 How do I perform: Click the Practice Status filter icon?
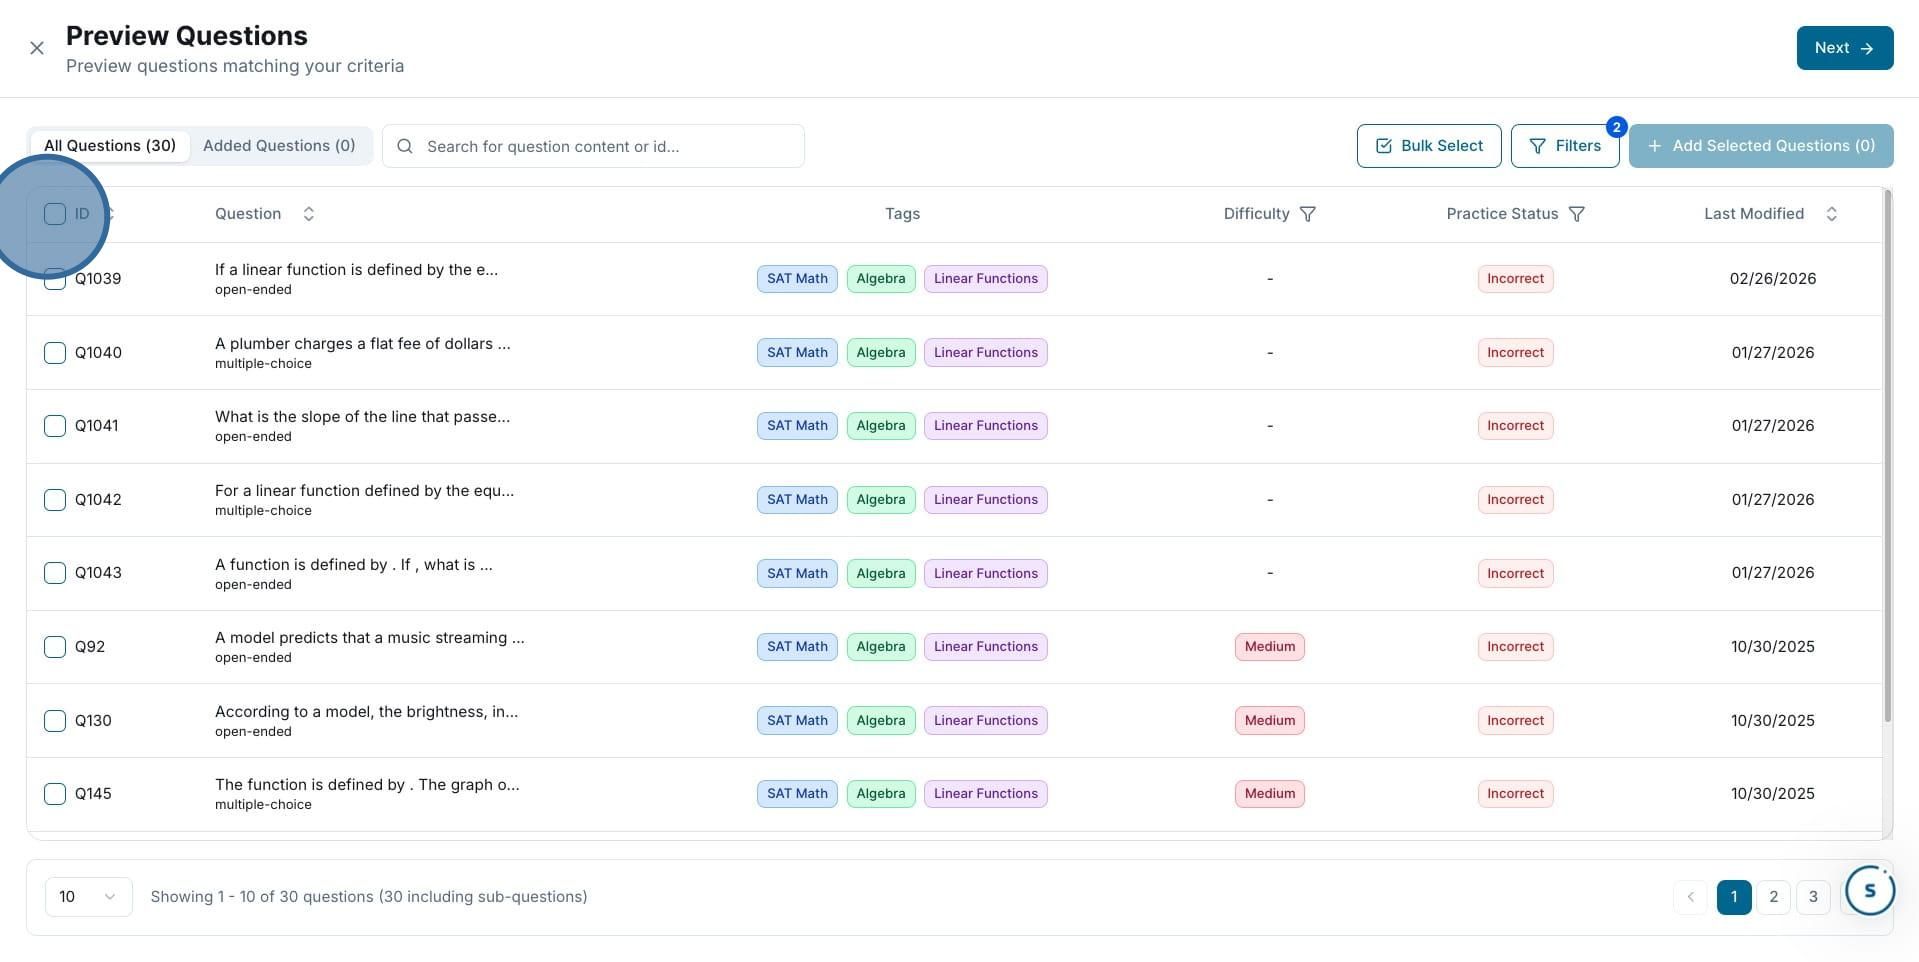(x=1576, y=214)
